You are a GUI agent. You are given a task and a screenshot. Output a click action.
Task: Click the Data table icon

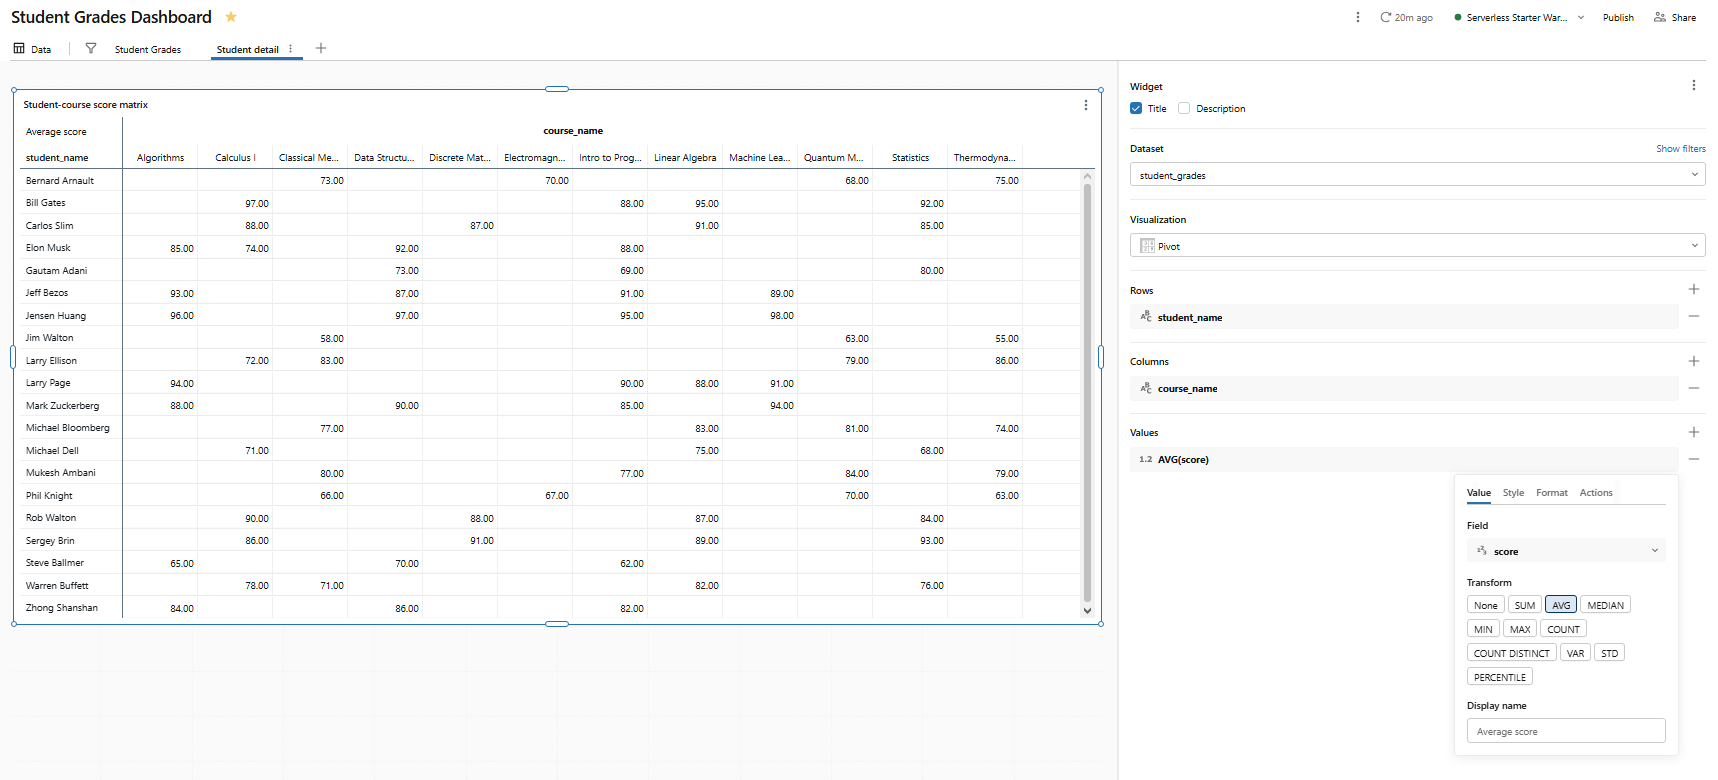click(x=19, y=48)
